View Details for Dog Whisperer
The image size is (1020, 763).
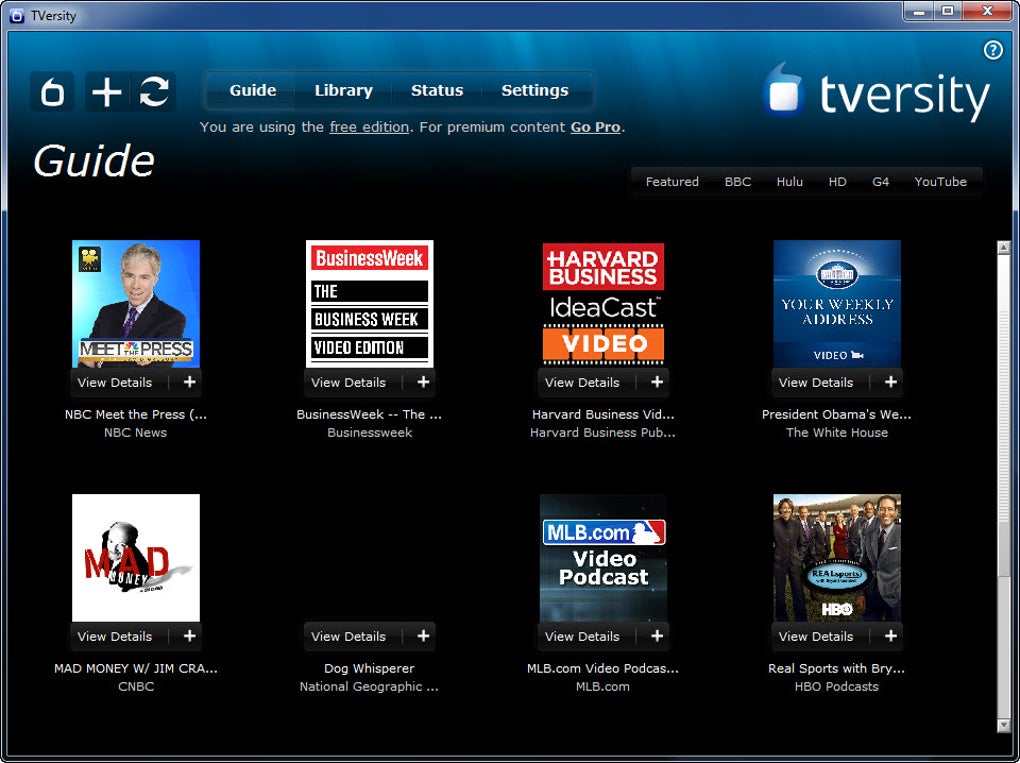(x=348, y=636)
